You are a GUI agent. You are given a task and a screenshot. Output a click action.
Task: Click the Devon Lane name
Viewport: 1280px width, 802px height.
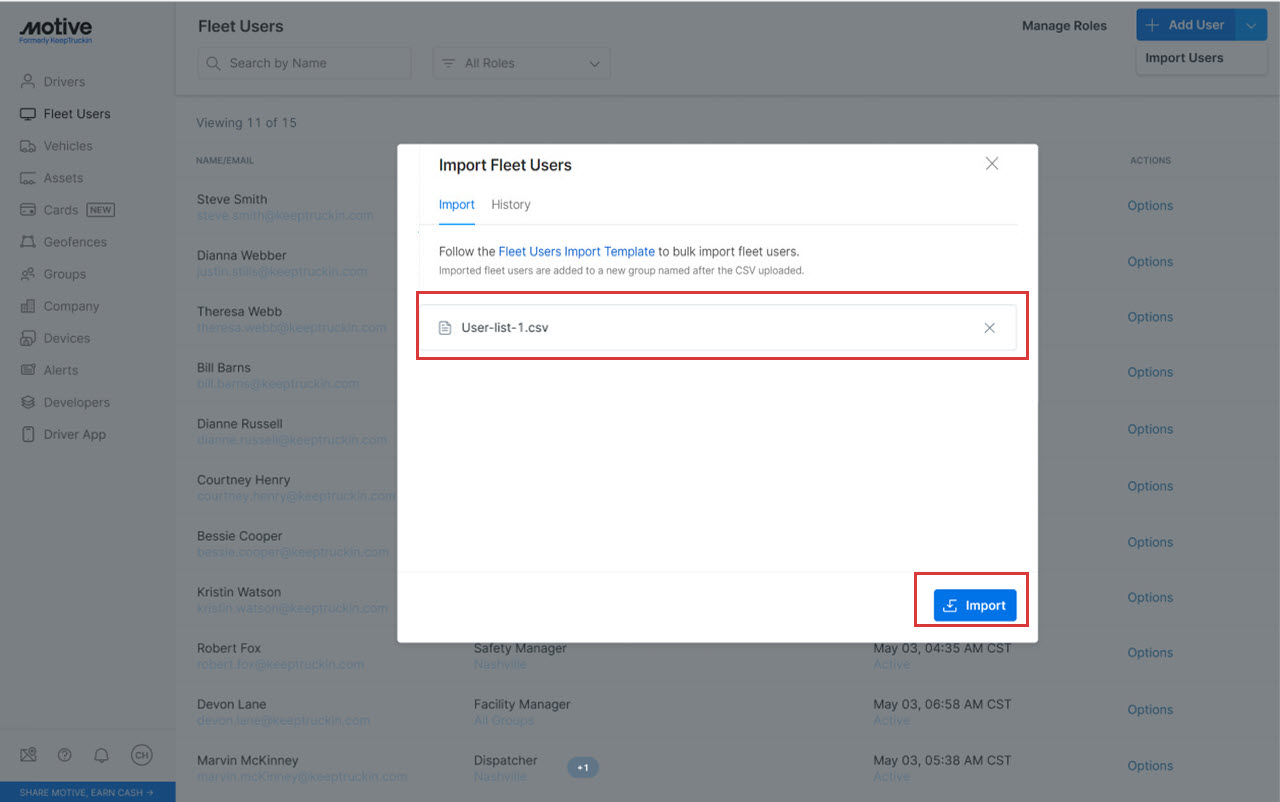tap(232, 704)
